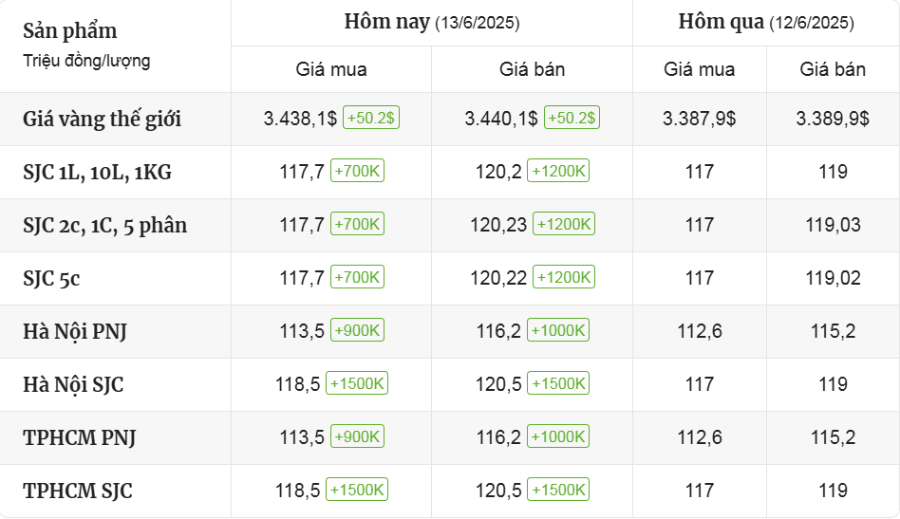Click the +1200K badge in SJC 1L, 10L, 1KG row
Screen dimensions: 900x519
click(x=558, y=171)
